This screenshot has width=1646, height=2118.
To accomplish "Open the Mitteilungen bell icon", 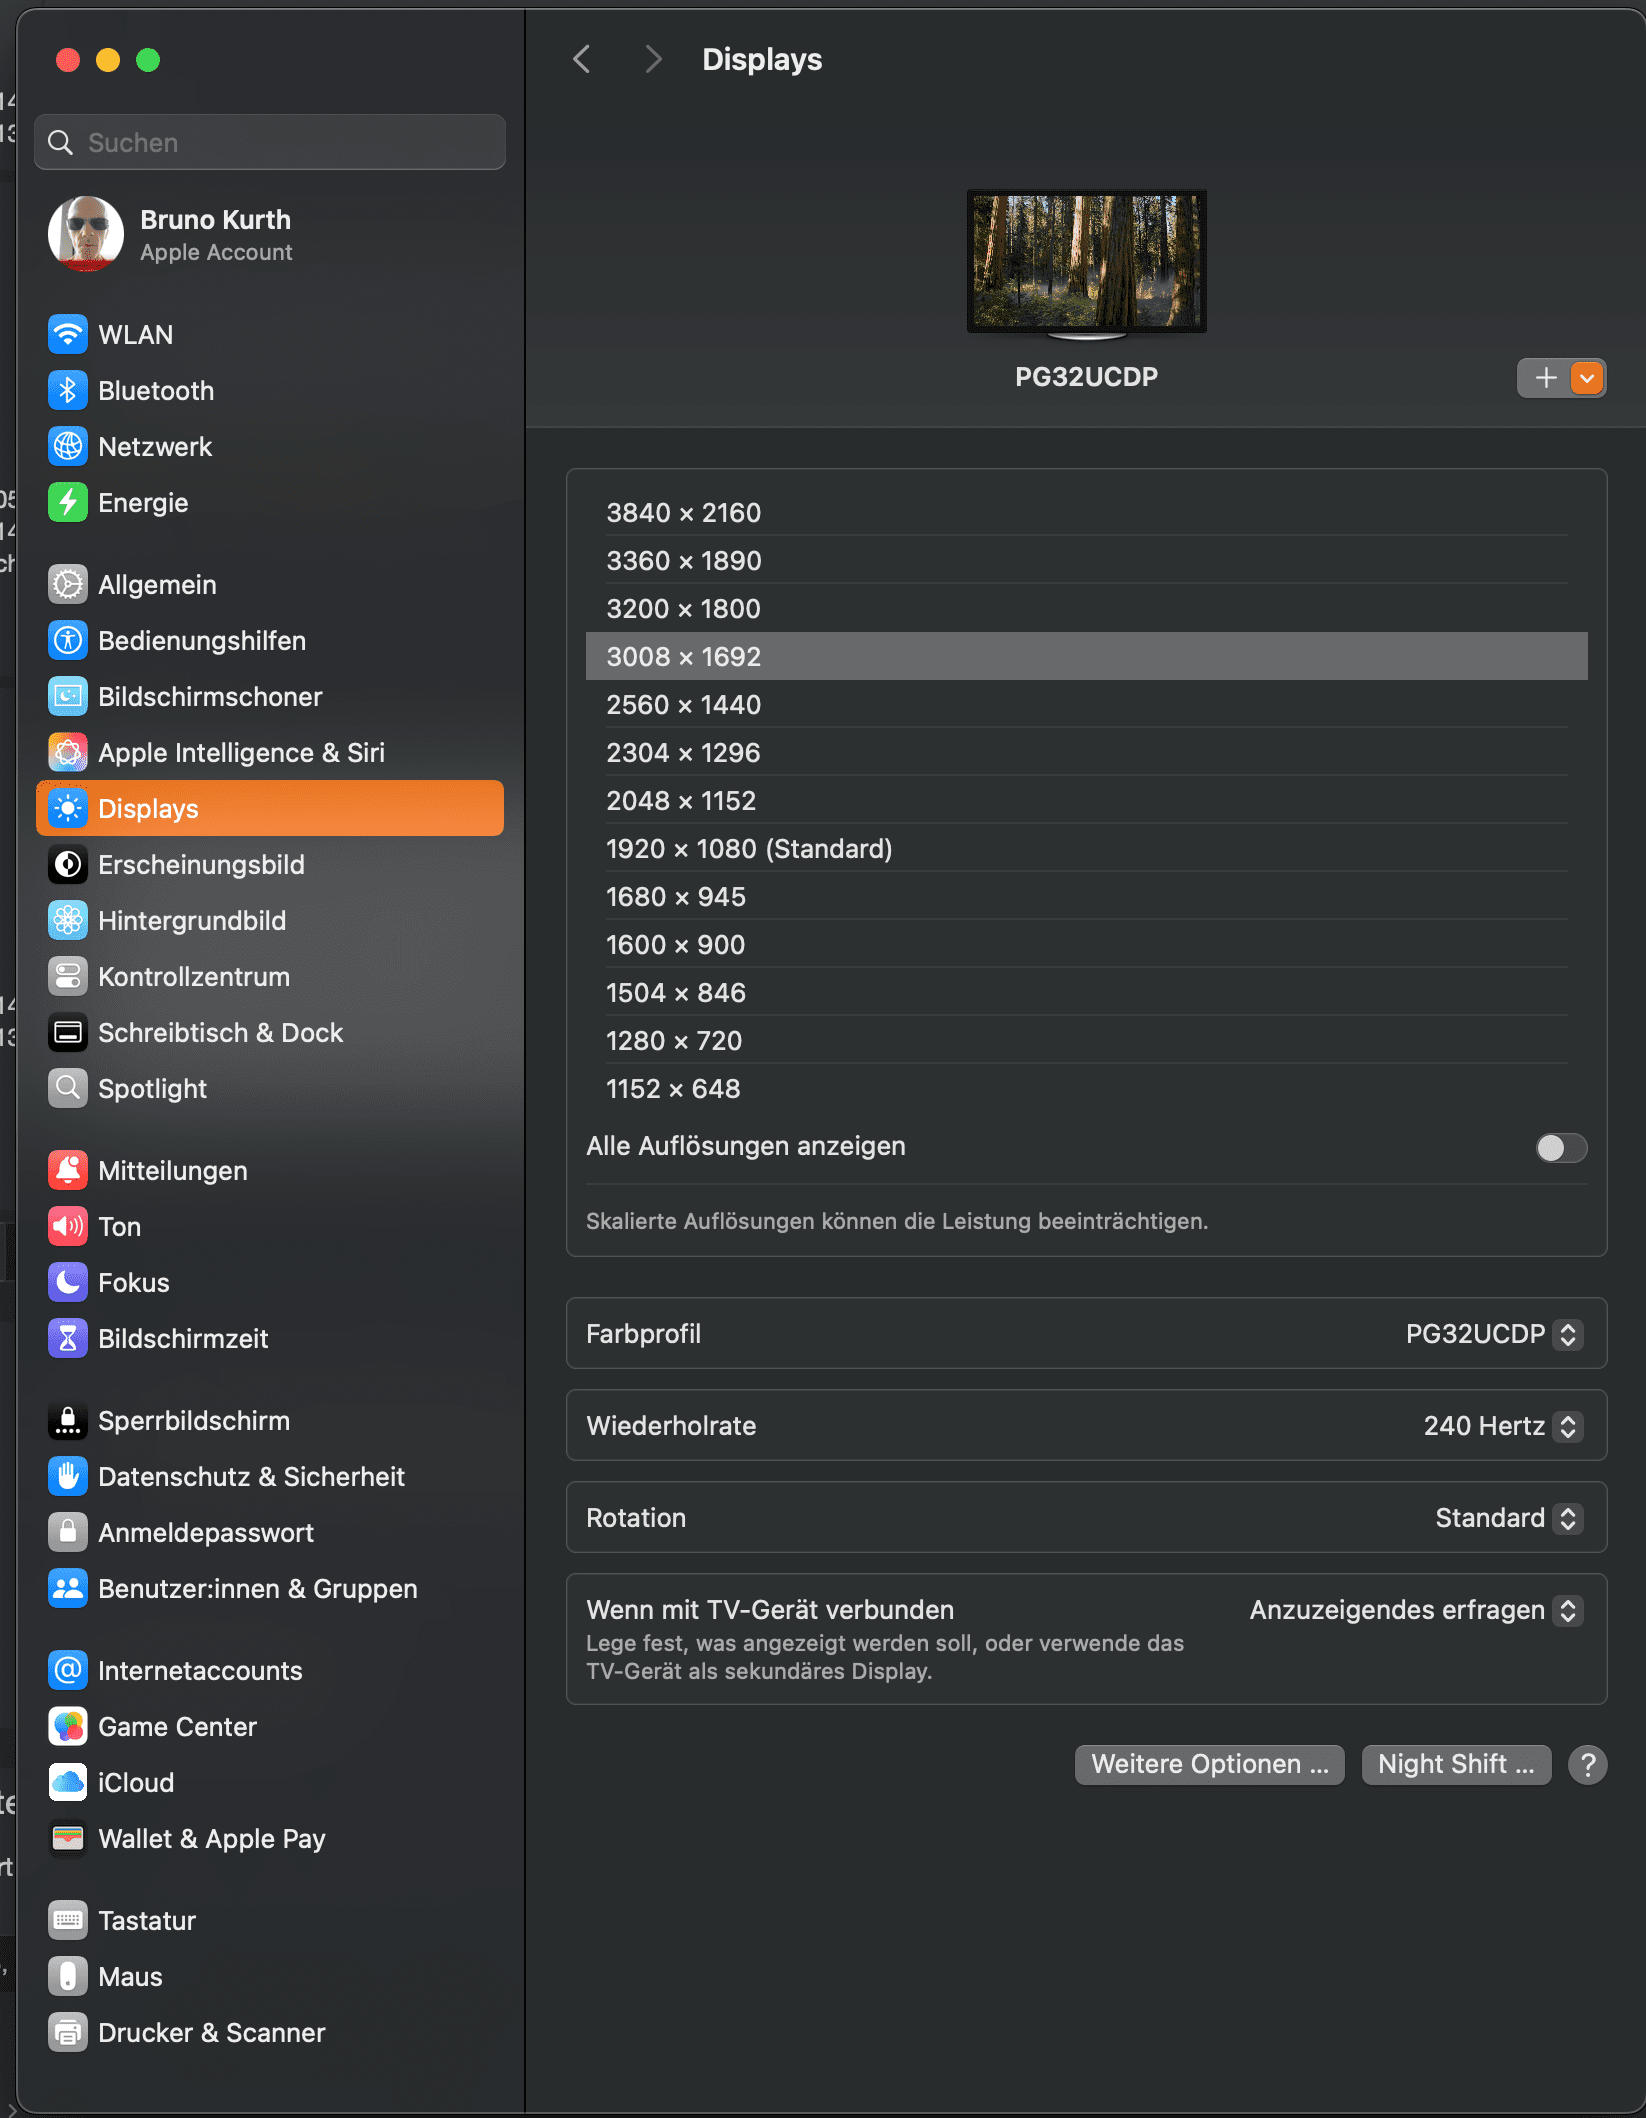I will [x=68, y=1170].
